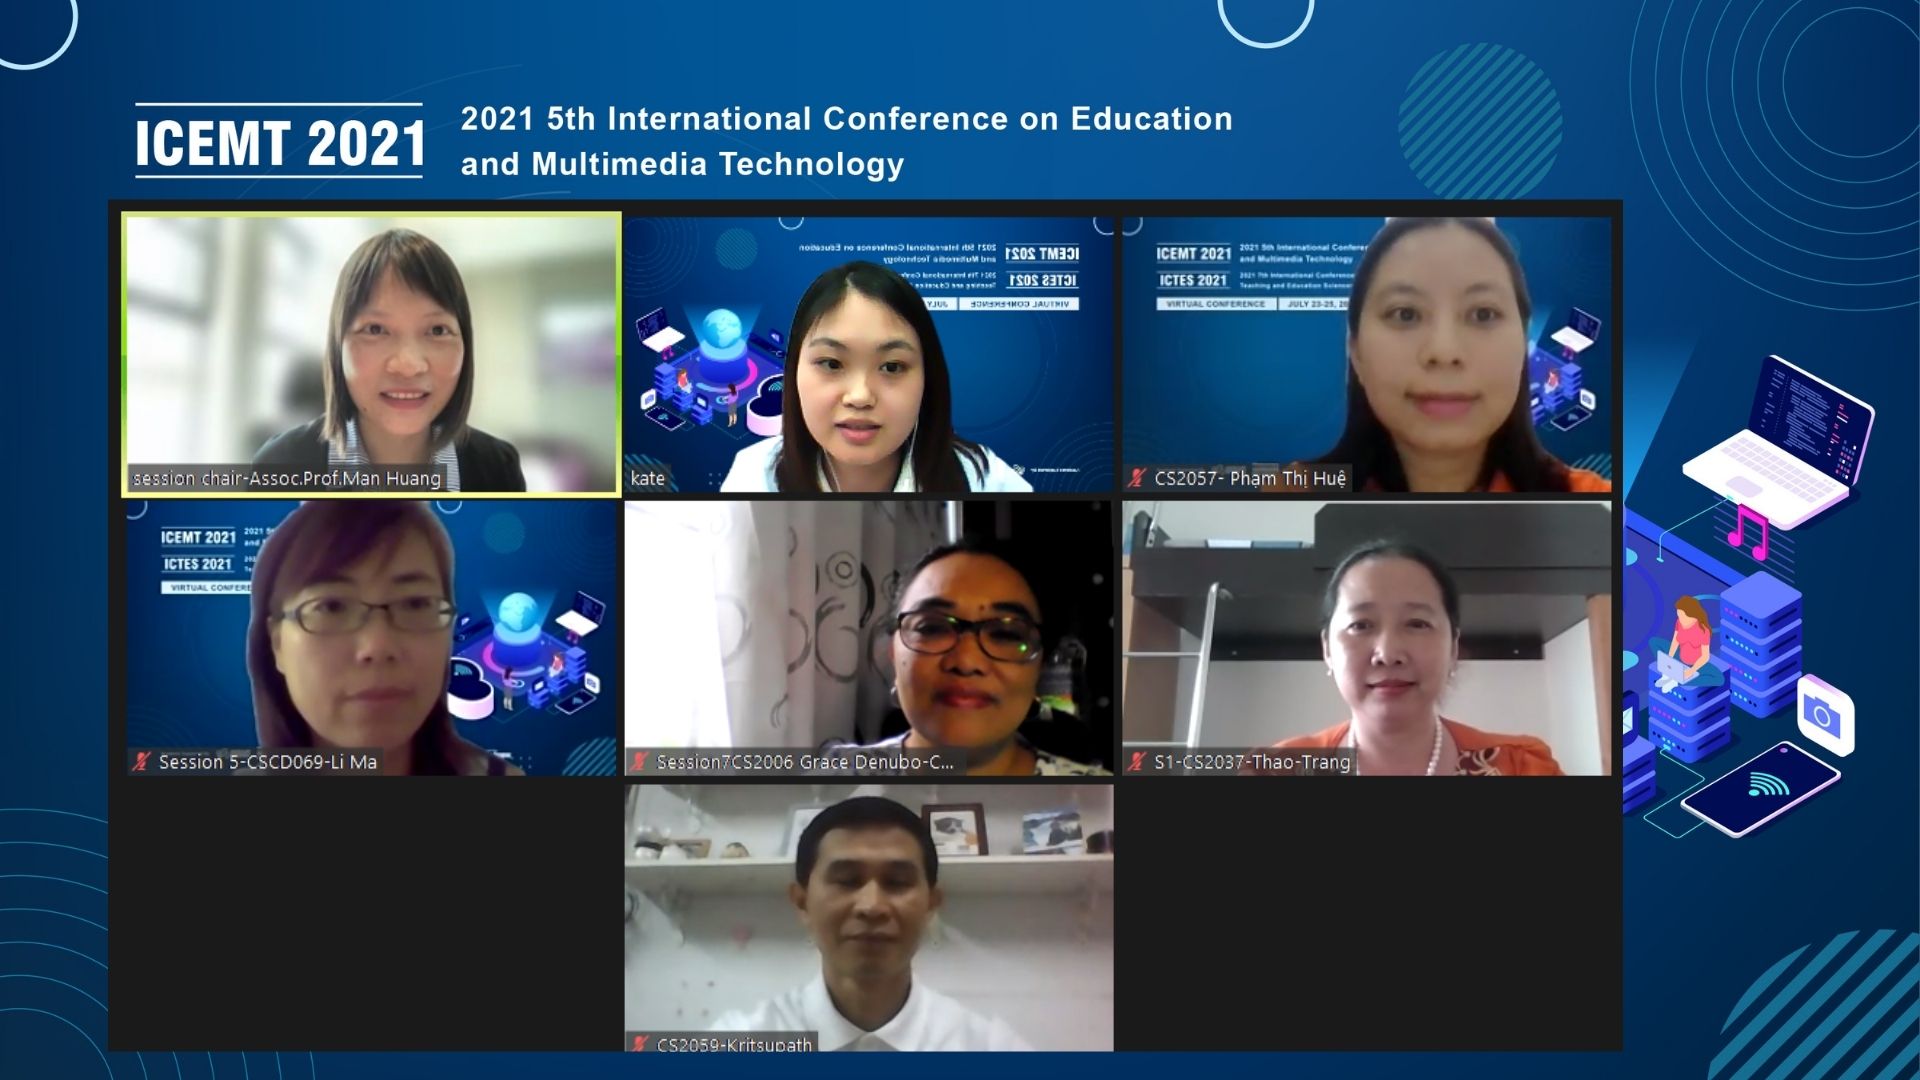
Task: Click muted microphone icon beside CS2057 label
Action: tap(1137, 478)
